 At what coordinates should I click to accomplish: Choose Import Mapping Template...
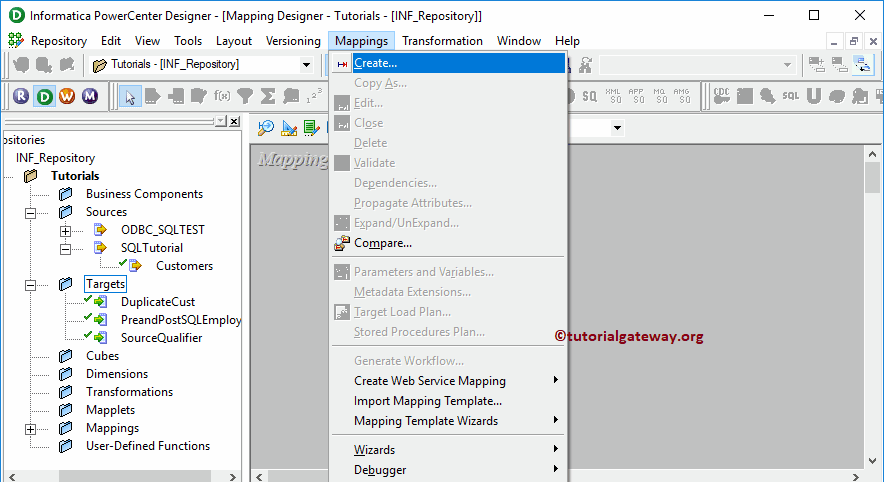coord(449,401)
